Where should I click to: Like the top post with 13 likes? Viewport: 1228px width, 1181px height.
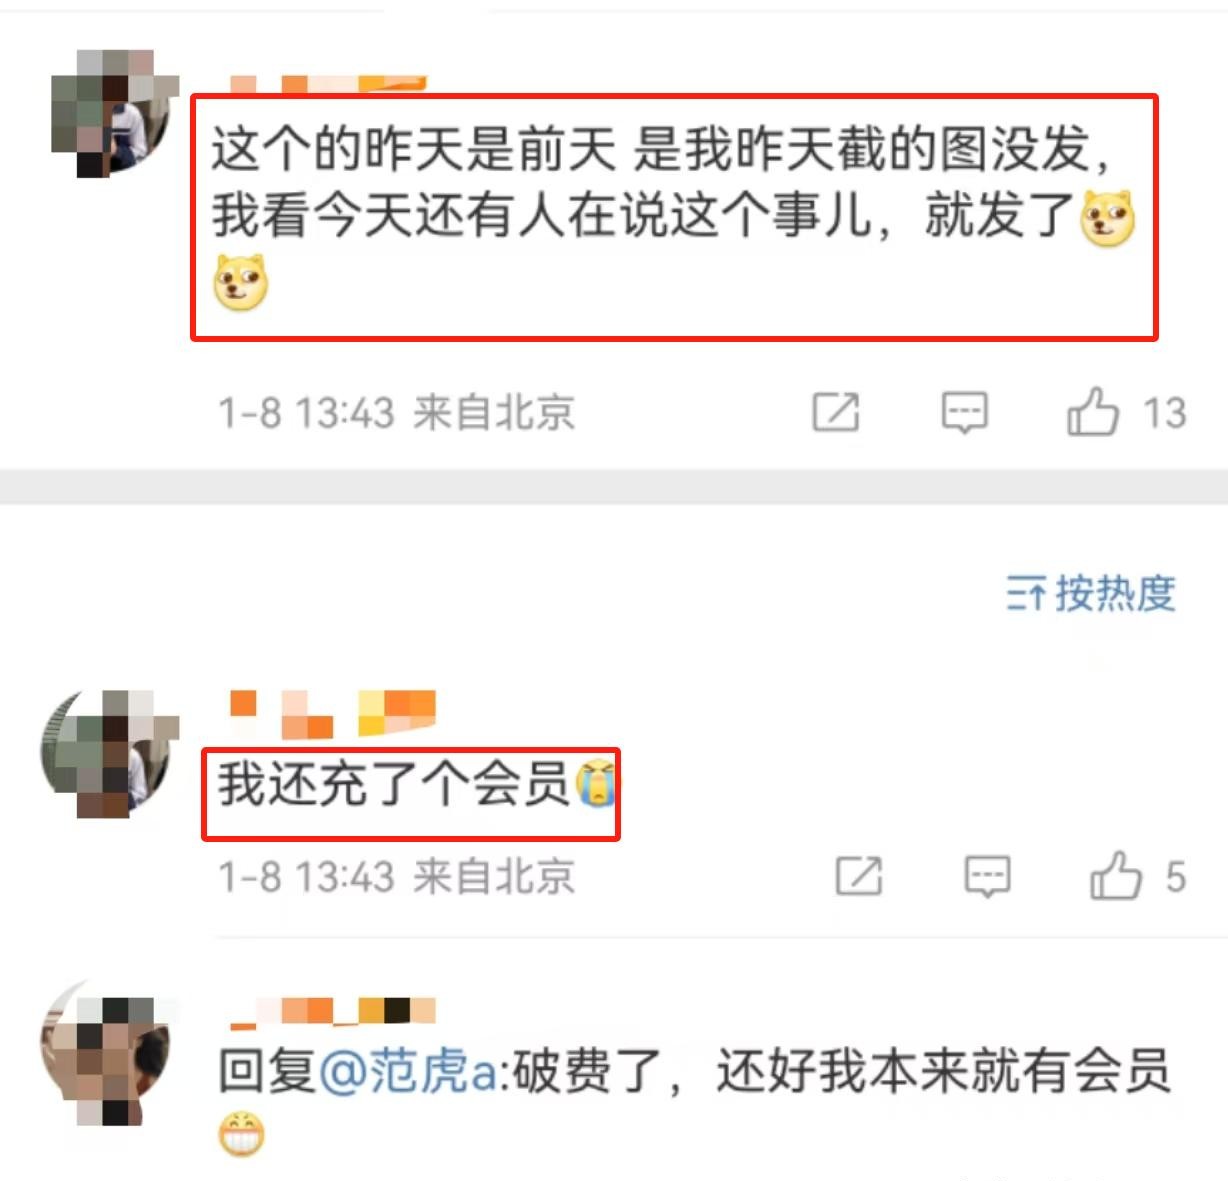(1092, 411)
